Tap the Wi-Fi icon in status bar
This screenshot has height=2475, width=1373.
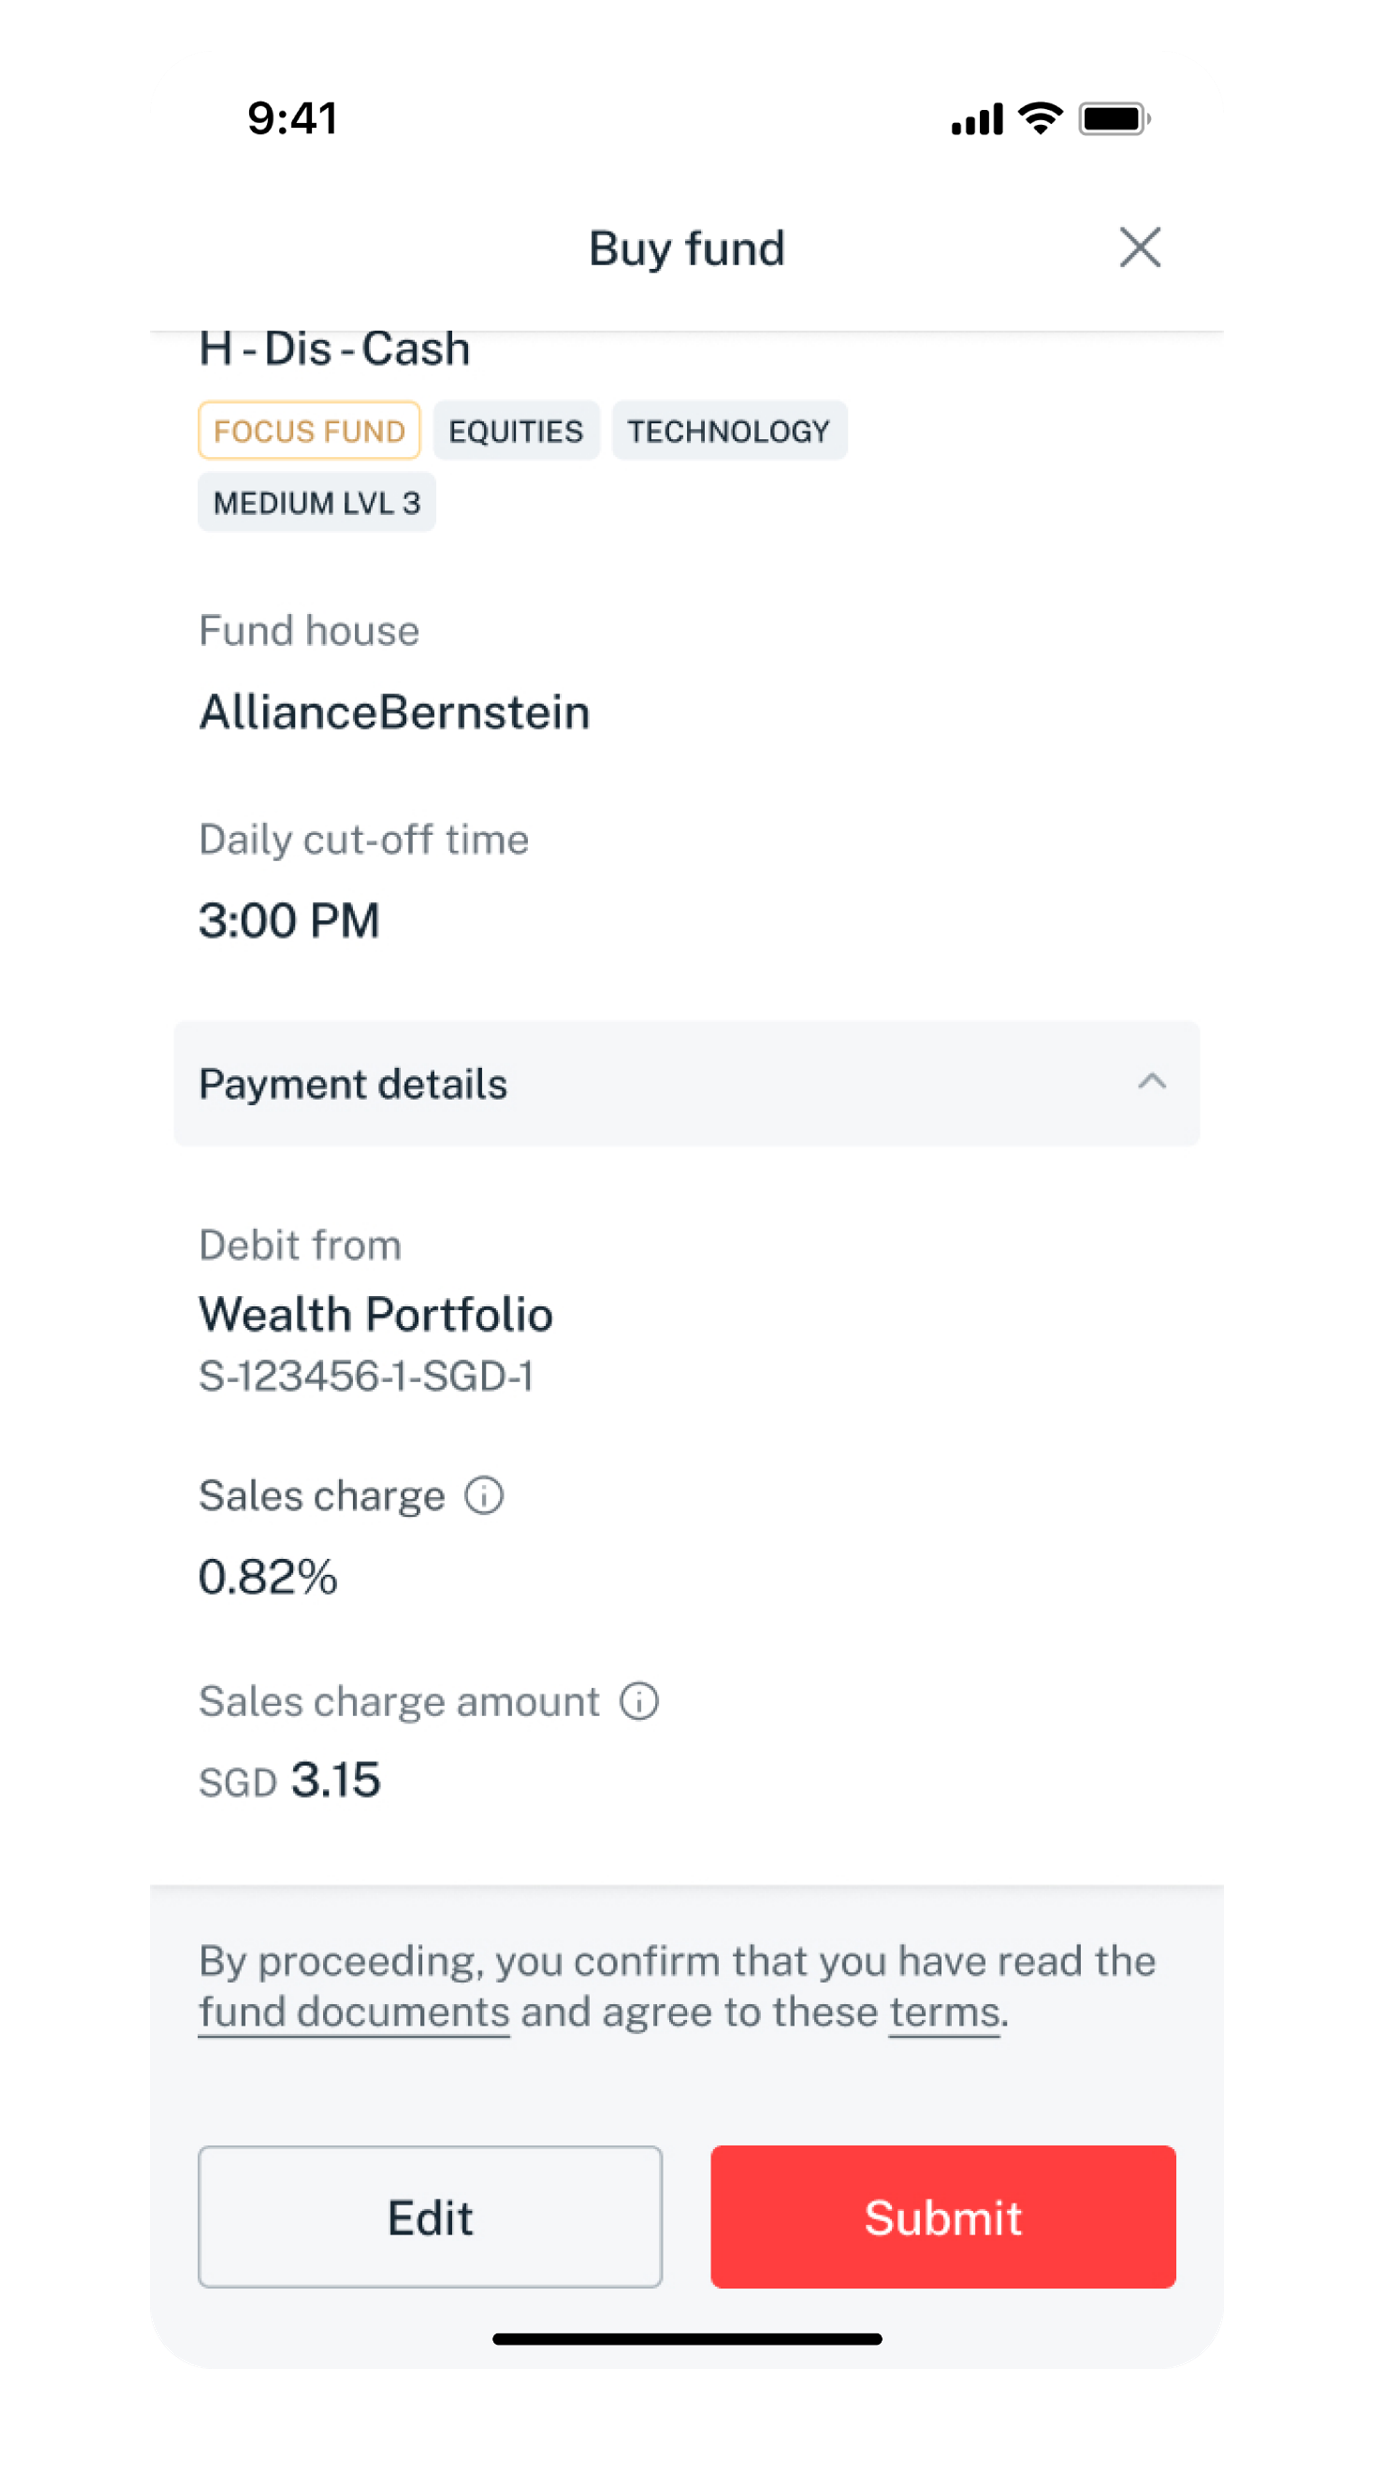1040,118
